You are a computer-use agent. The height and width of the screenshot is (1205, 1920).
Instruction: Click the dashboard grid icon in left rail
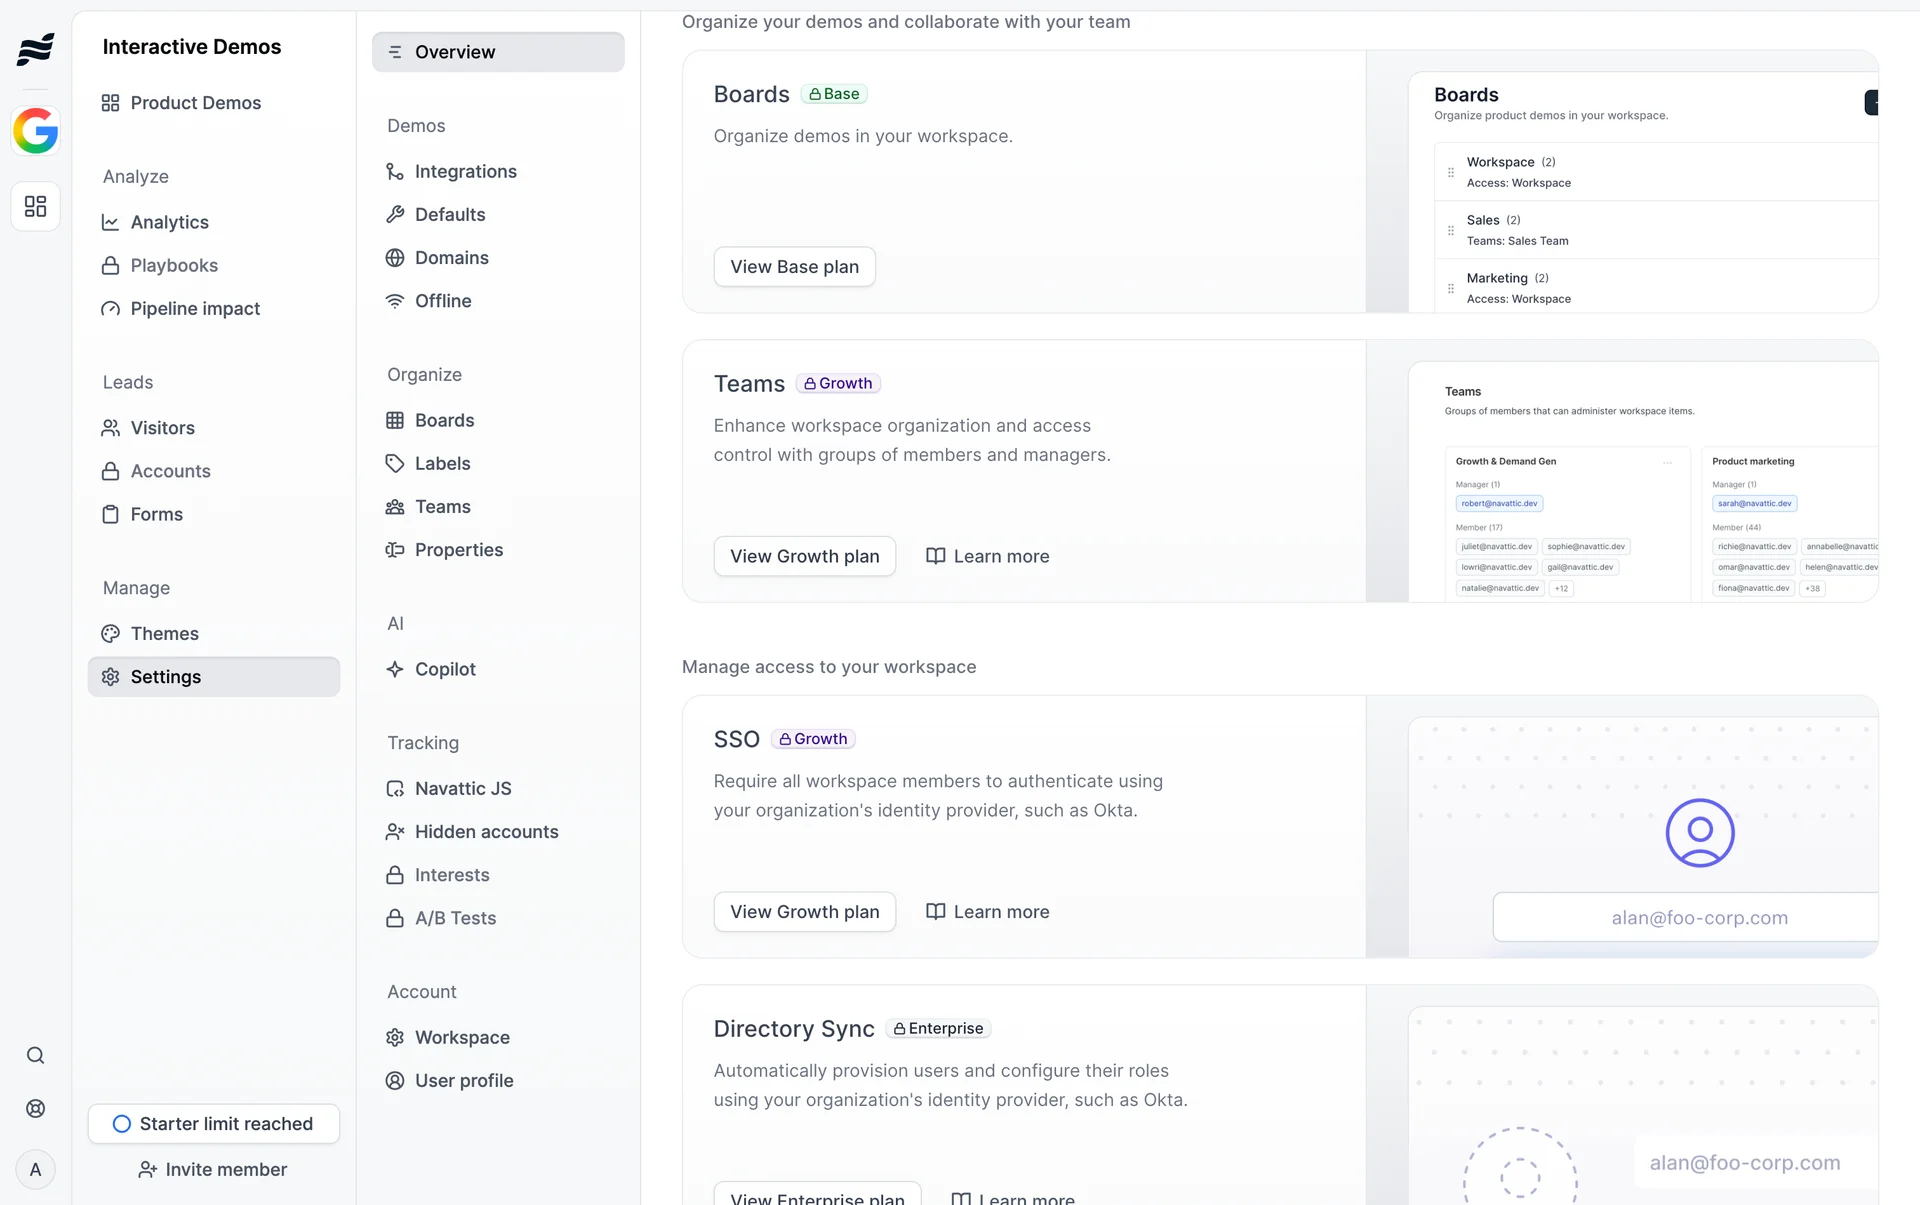click(x=36, y=206)
